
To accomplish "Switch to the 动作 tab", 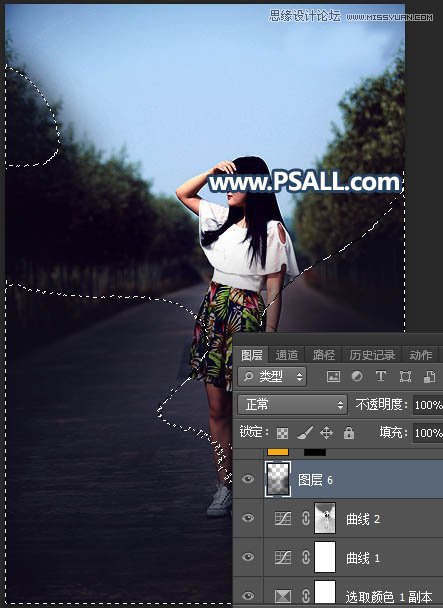I will coord(421,355).
